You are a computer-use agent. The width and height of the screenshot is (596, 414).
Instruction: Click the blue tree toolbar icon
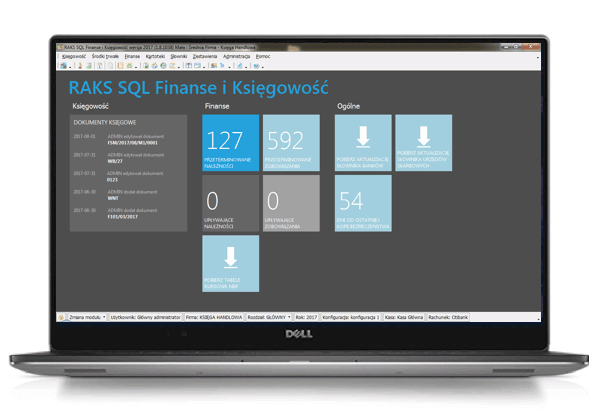[x=223, y=66]
